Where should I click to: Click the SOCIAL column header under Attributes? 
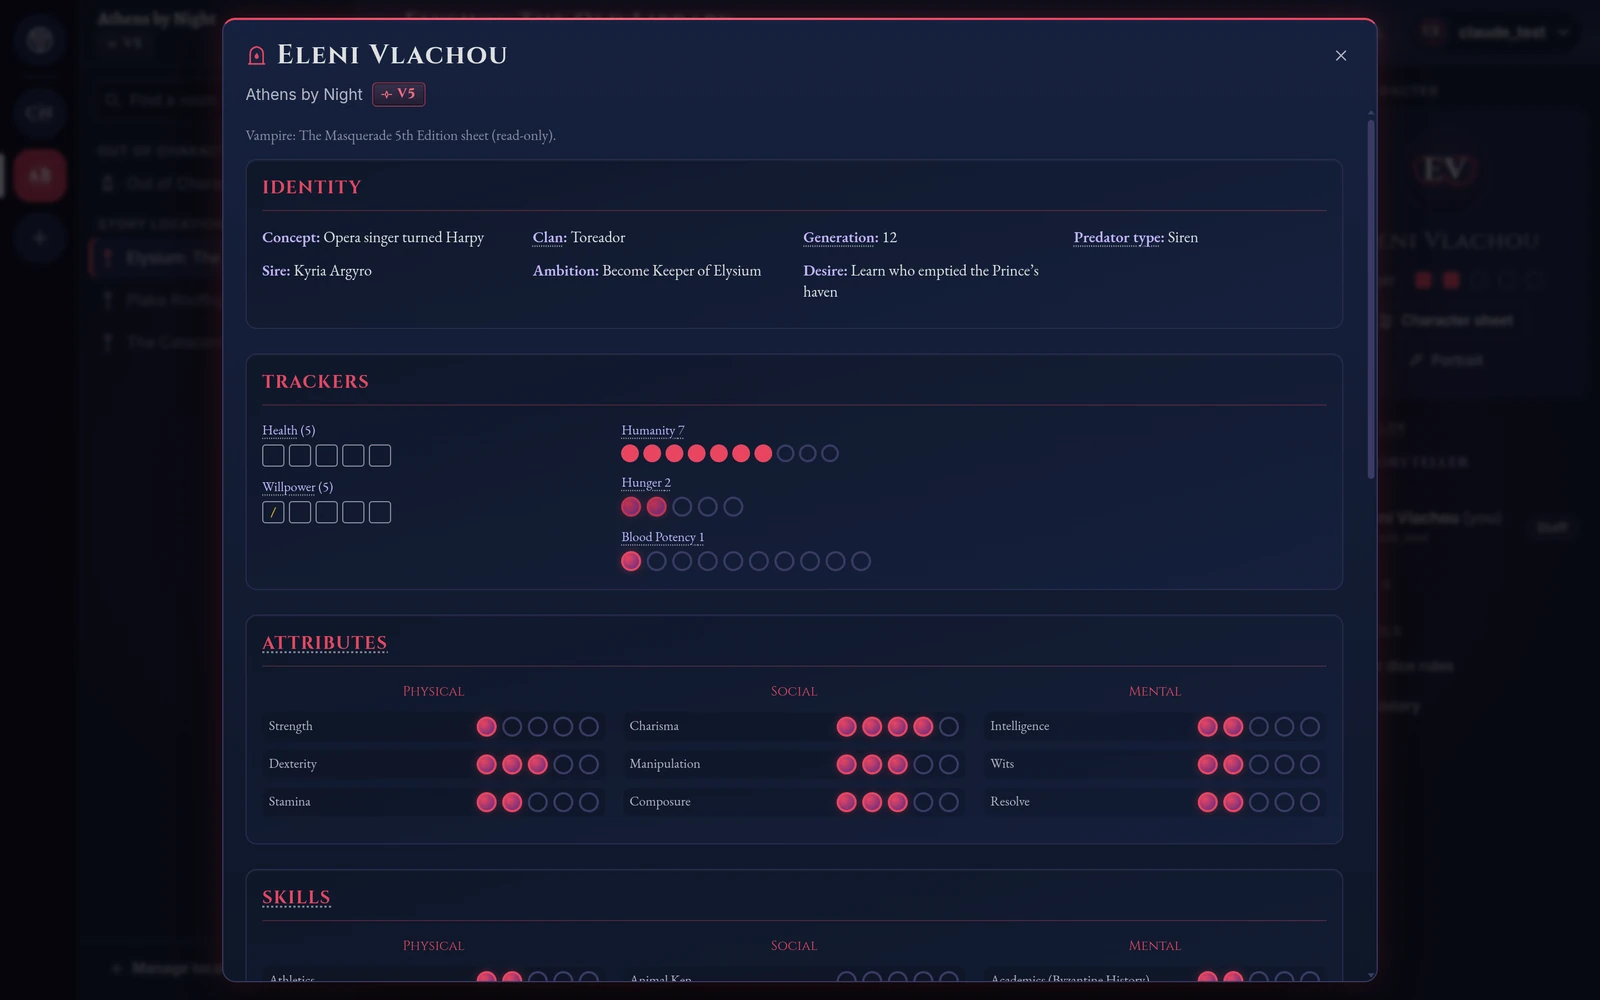point(794,691)
